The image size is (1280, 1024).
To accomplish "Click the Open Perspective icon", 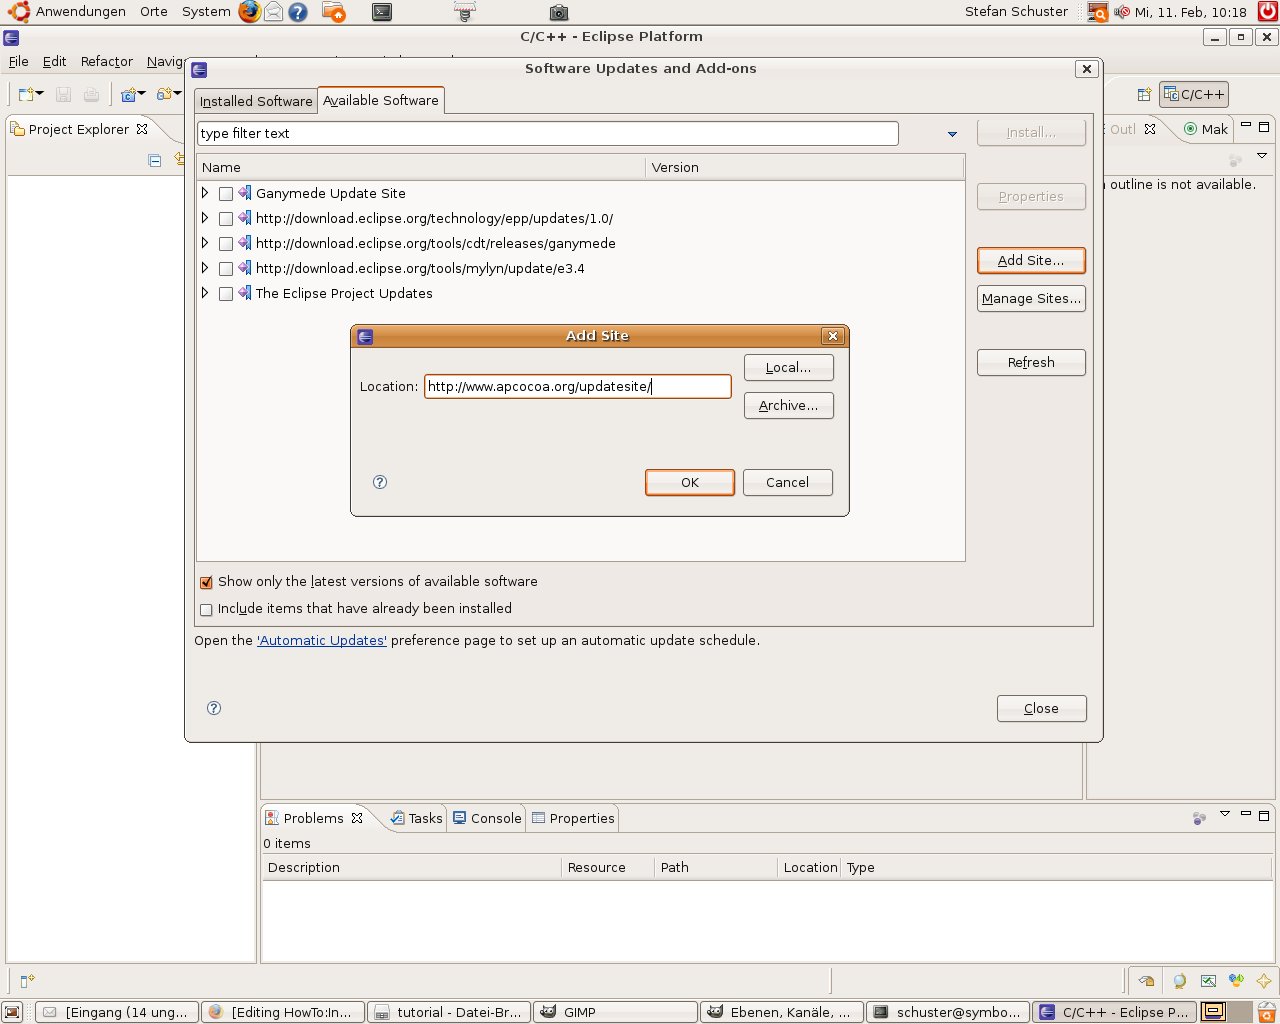I will click(1144, 94).
